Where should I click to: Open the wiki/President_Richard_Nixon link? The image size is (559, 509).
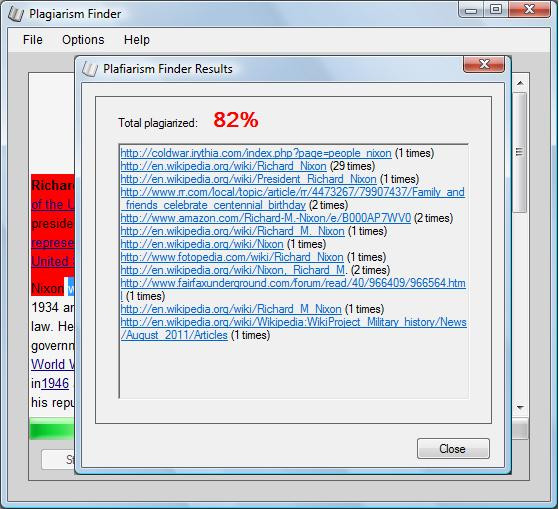pyautogui.click(x=248, y=179)
